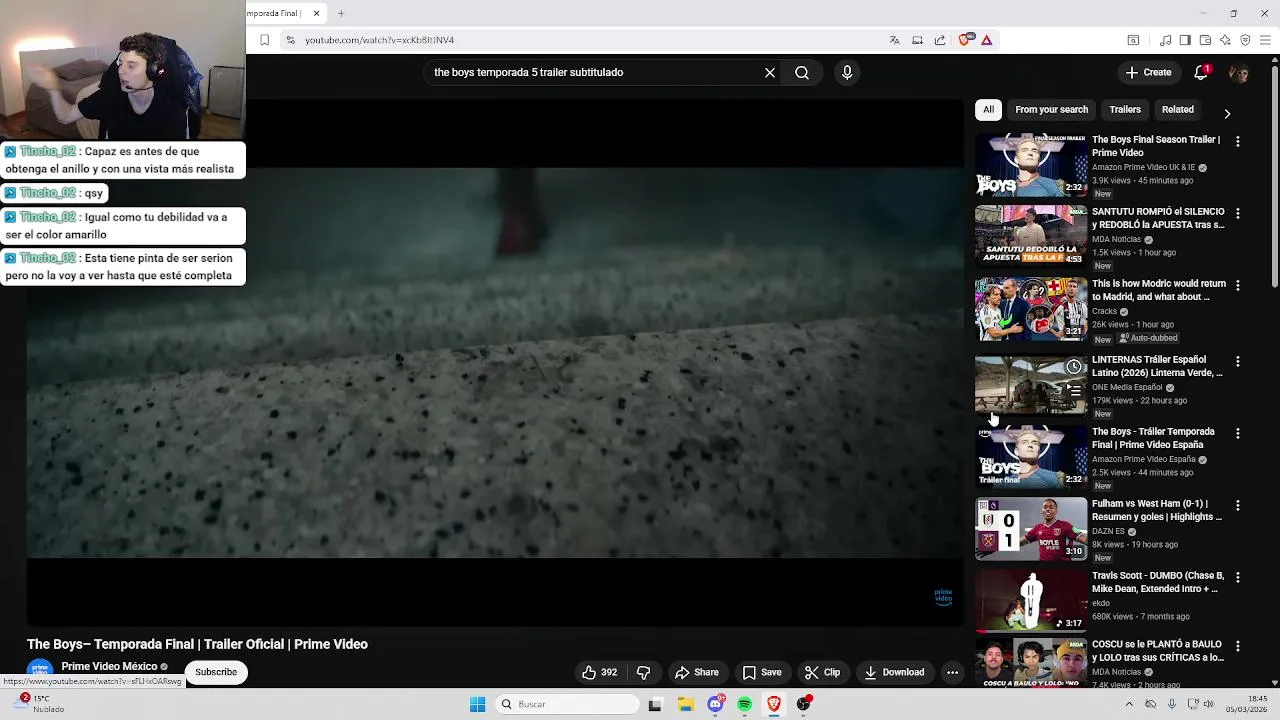This screenshot has width=1280, height=720.
Task: Download the video
Action: (x=895, y=672)
